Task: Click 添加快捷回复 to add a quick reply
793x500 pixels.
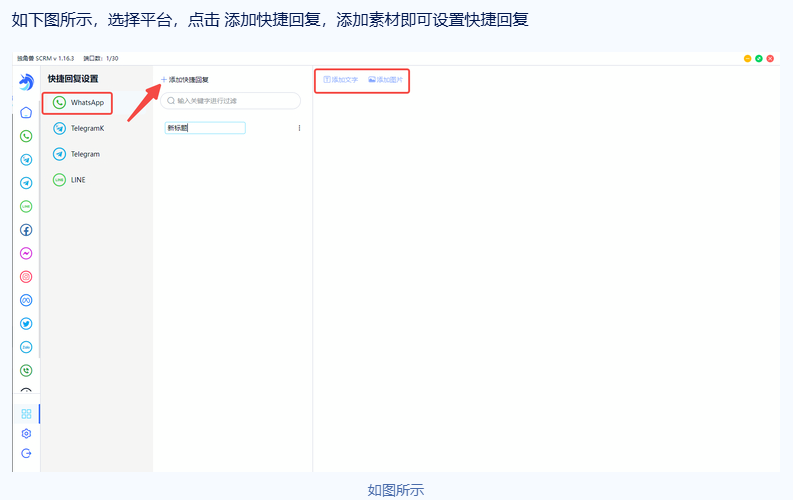Action: [x=185, y=80]
